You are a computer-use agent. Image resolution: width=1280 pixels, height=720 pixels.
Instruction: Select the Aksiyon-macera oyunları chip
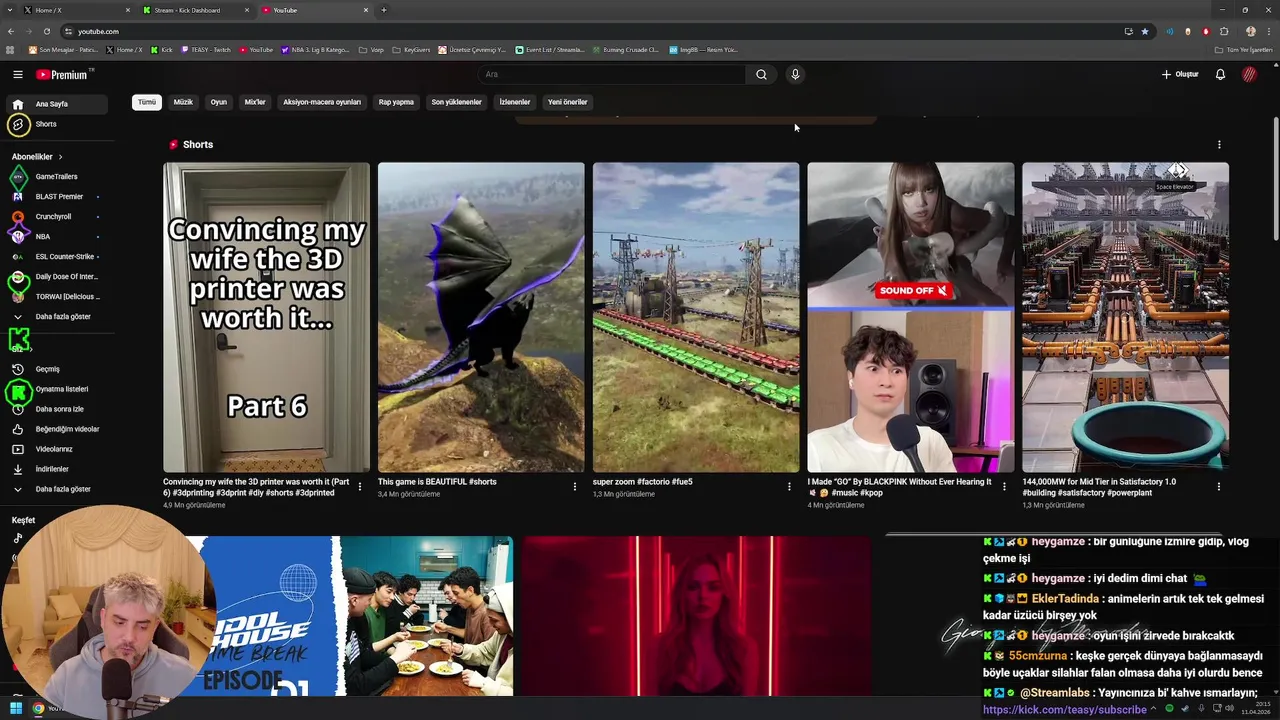pyautogui.click(x=322, y=102)
